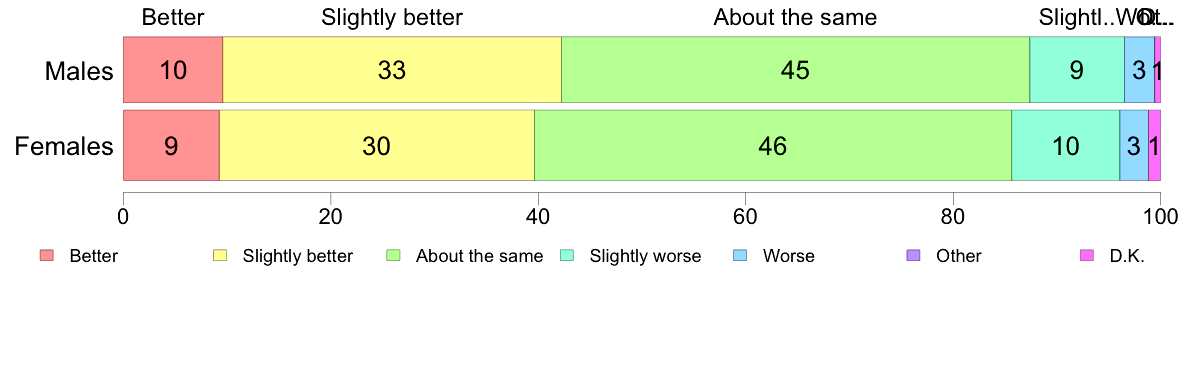Click the Females row label
This screenshot has width=1188, height=368.
click(x=65, y=146)
